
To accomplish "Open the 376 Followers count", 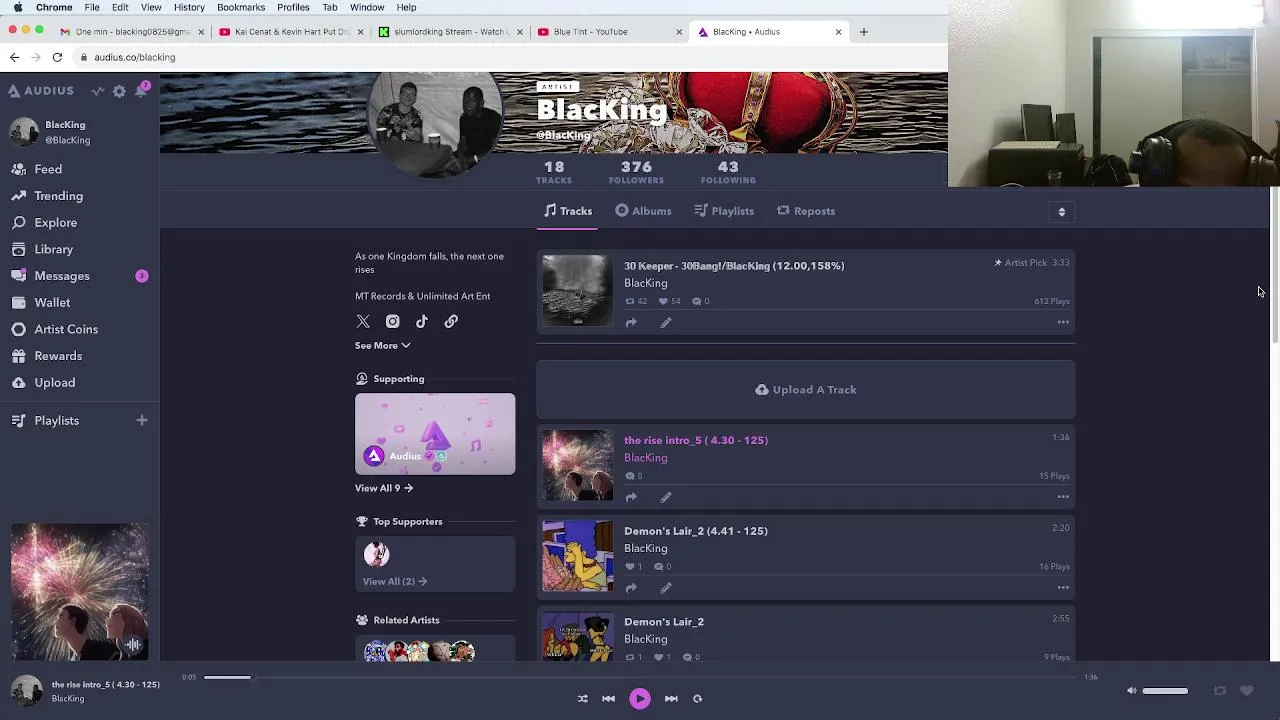I will [636, 172].
